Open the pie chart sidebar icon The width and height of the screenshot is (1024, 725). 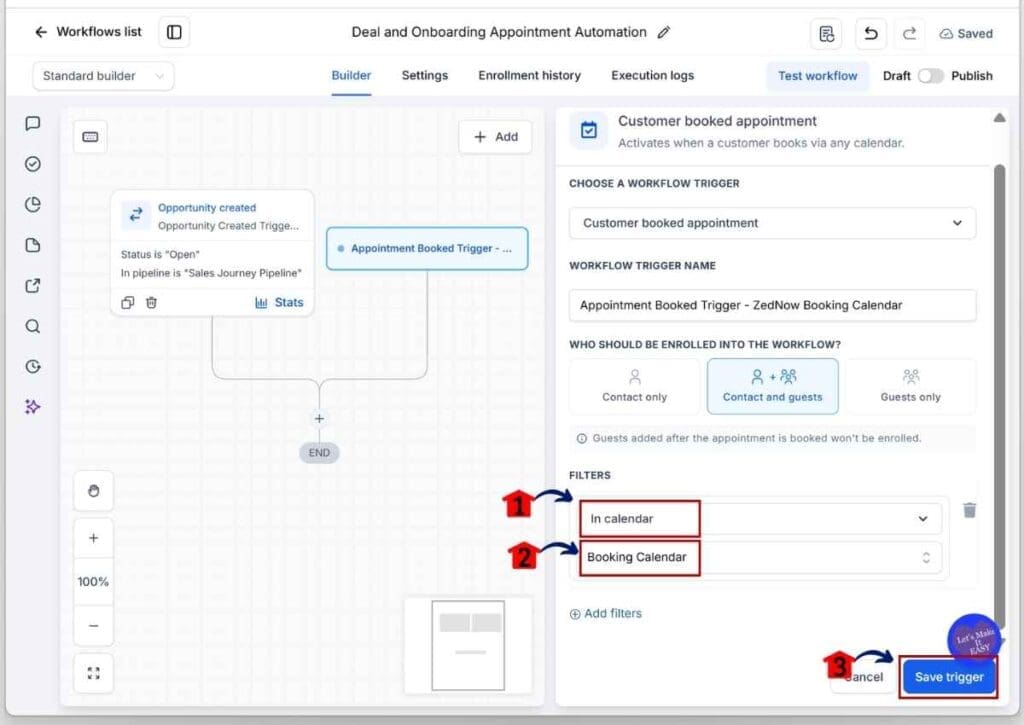(33, 204)
